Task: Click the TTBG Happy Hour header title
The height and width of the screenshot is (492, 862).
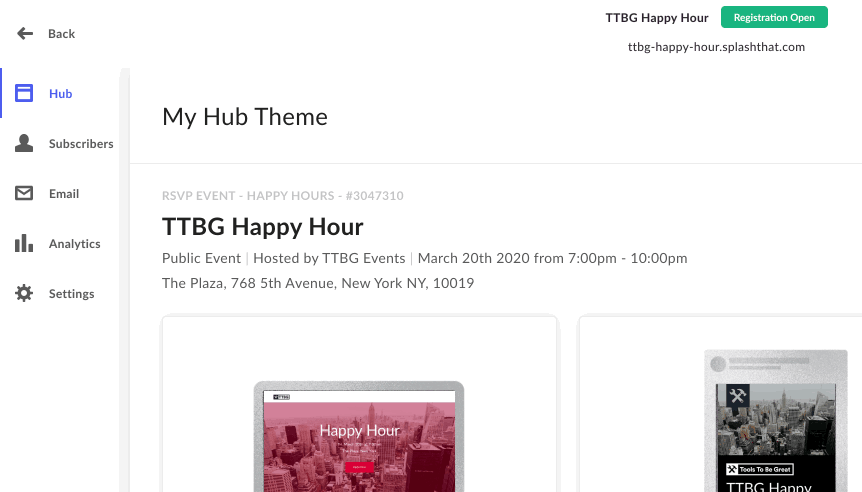Action: [x=657, y=18]
